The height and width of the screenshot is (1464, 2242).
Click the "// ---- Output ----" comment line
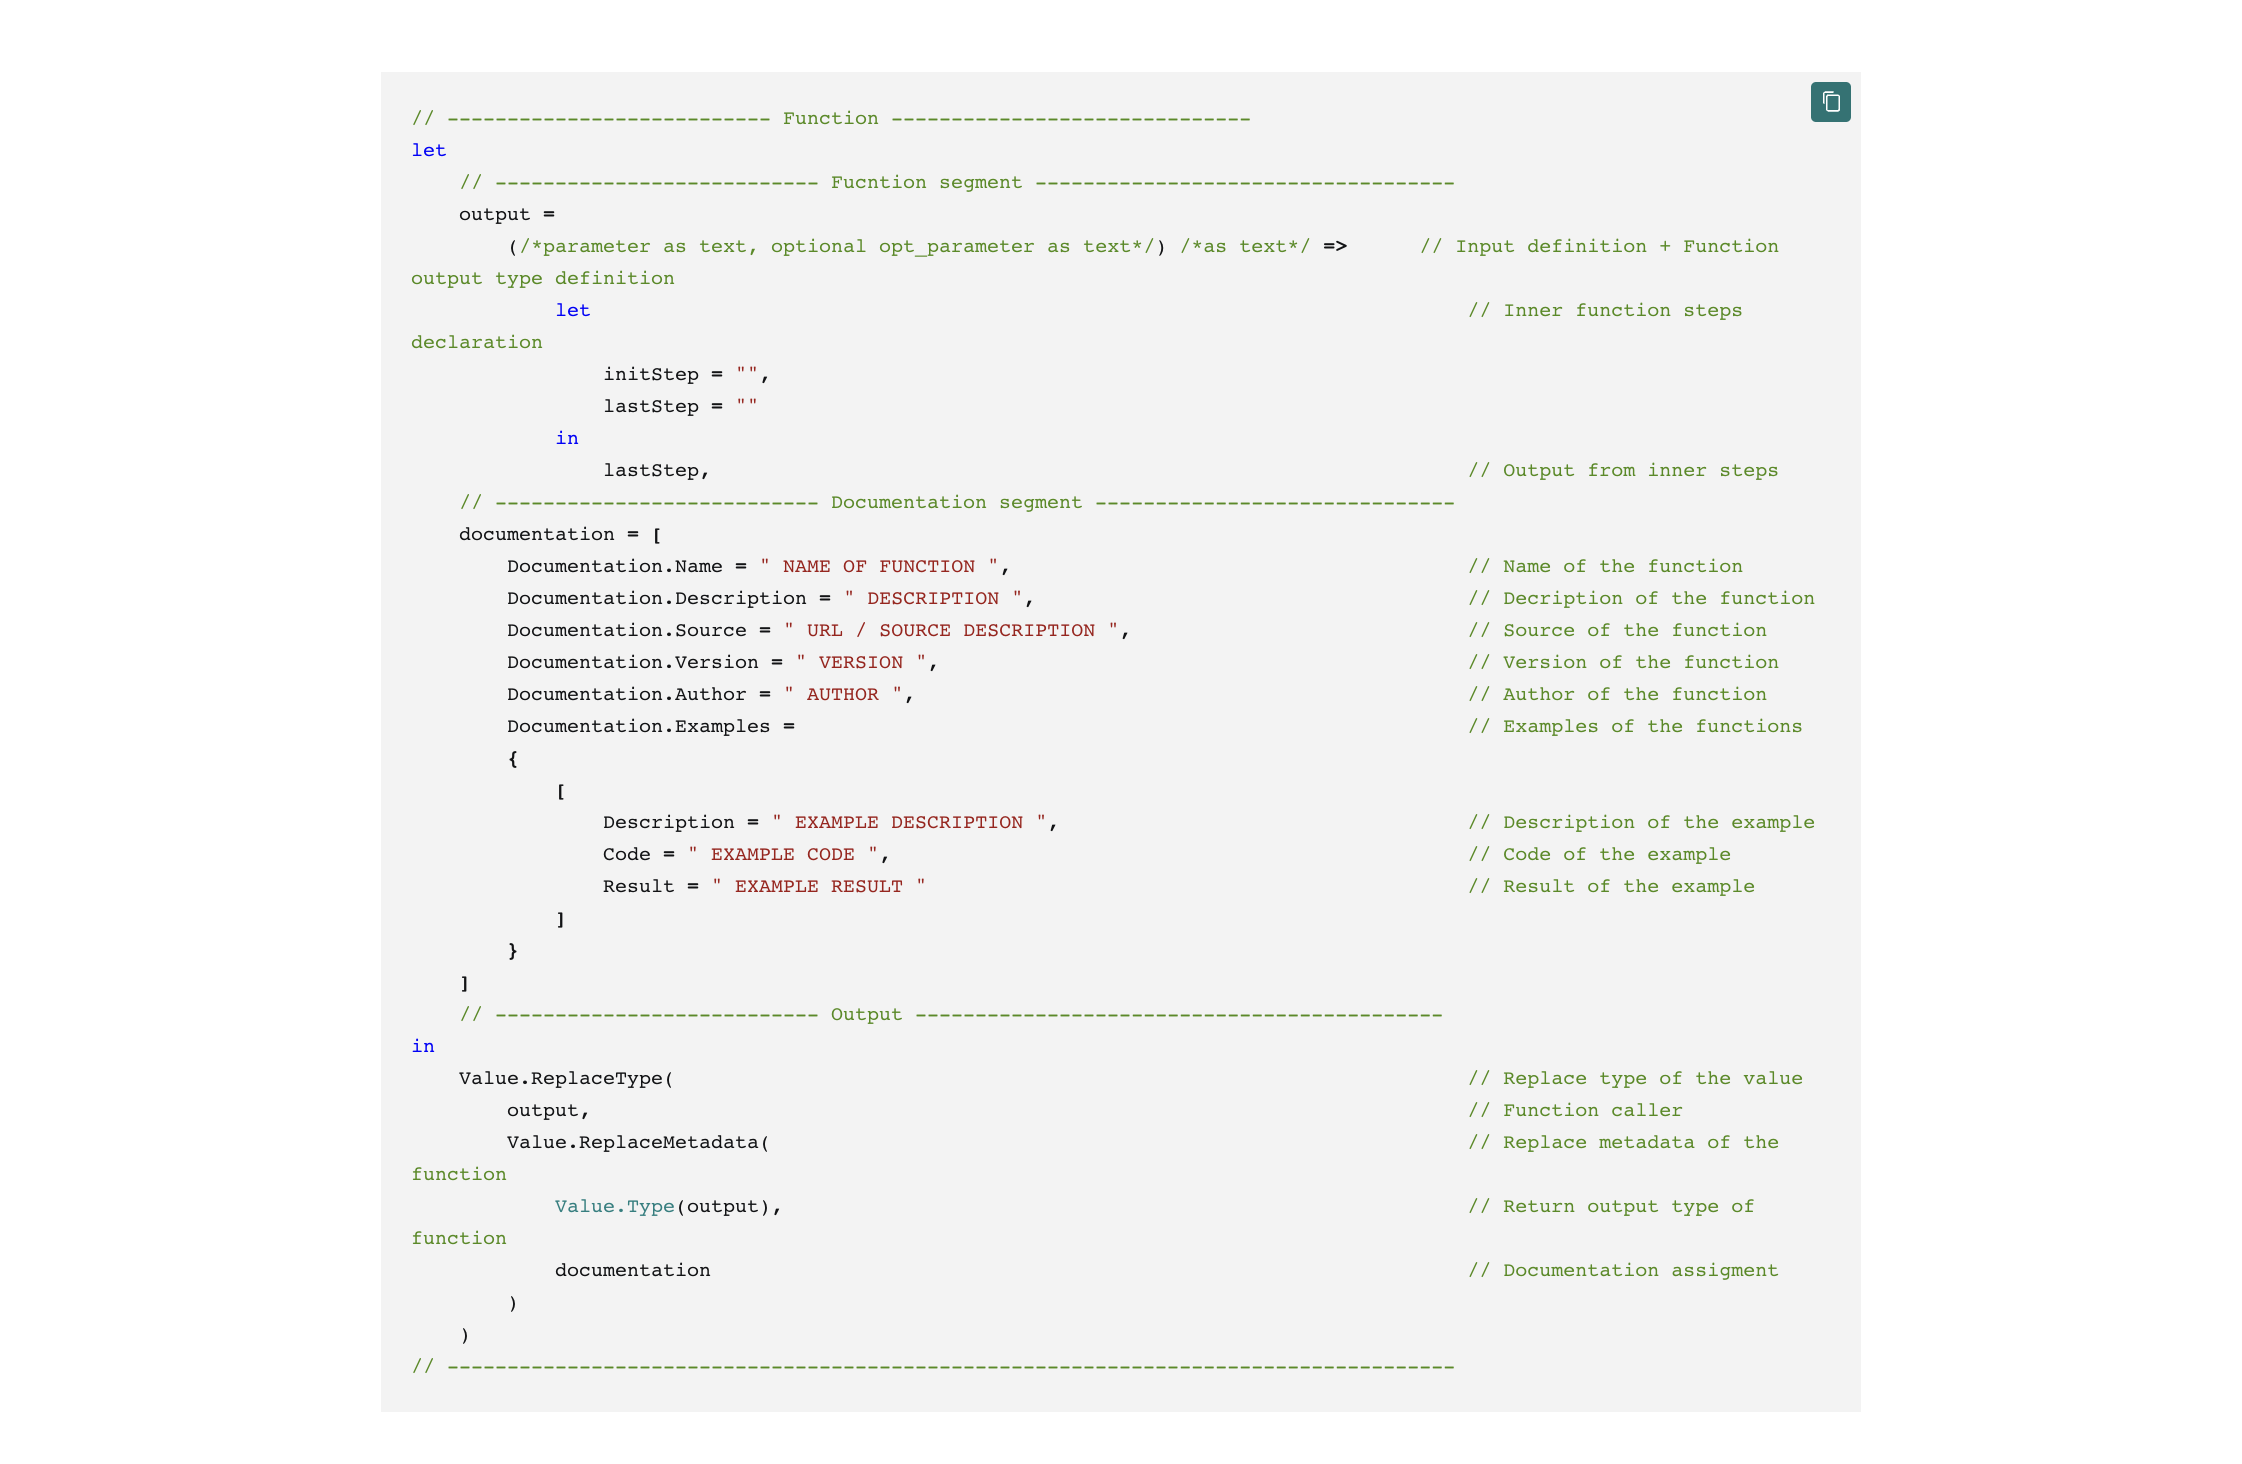tap(951, 1014)
